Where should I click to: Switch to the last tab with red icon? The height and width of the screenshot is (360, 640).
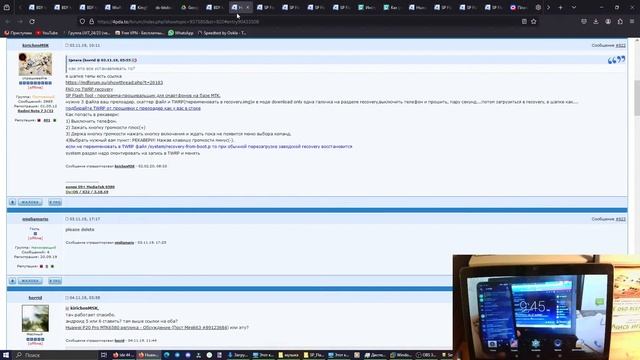[519, 7]
